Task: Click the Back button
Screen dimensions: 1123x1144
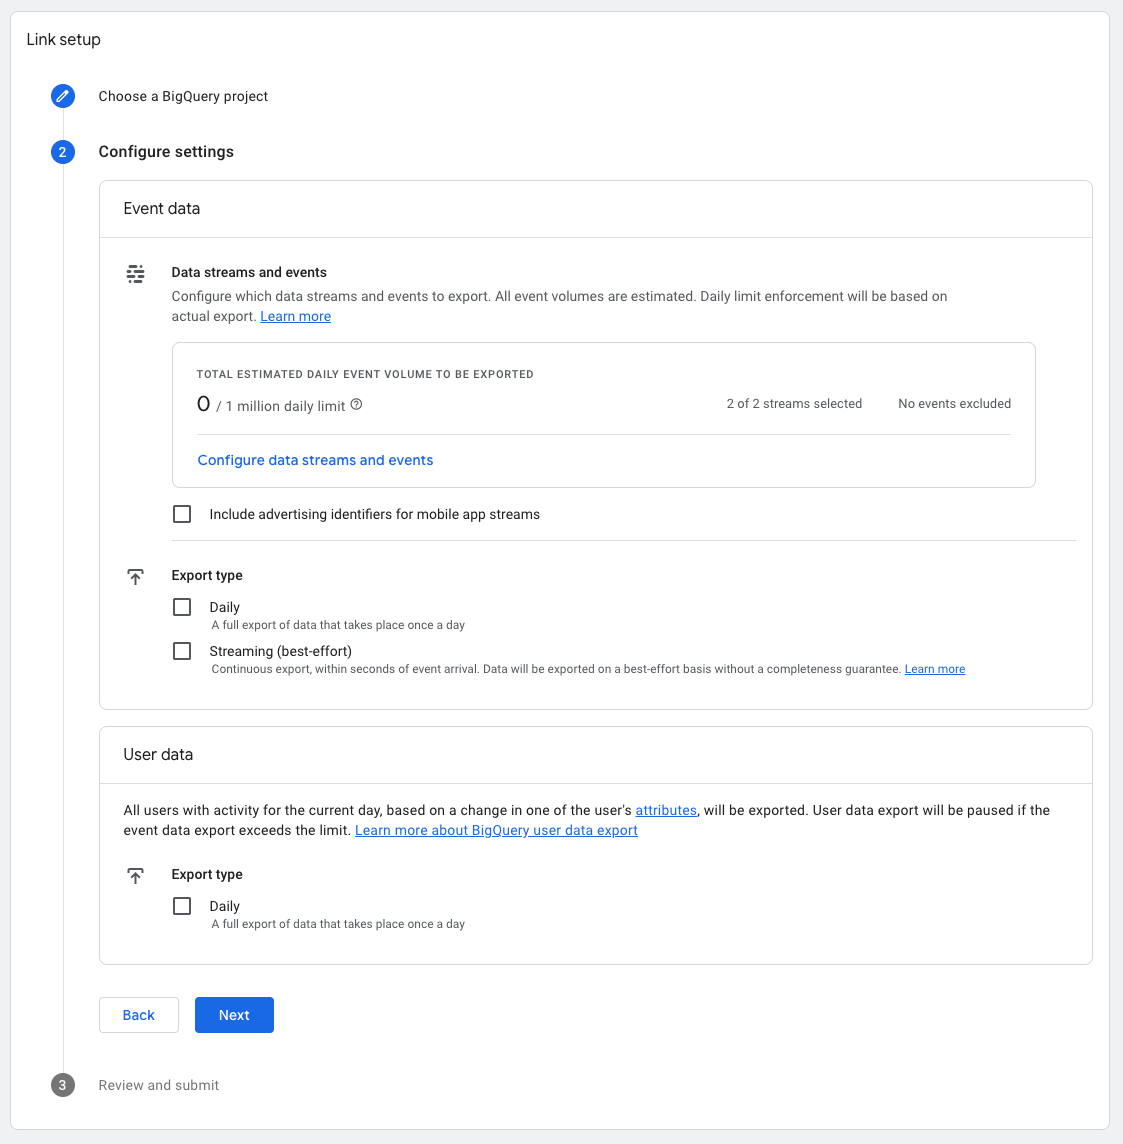Action: [x=139, y=1015]
